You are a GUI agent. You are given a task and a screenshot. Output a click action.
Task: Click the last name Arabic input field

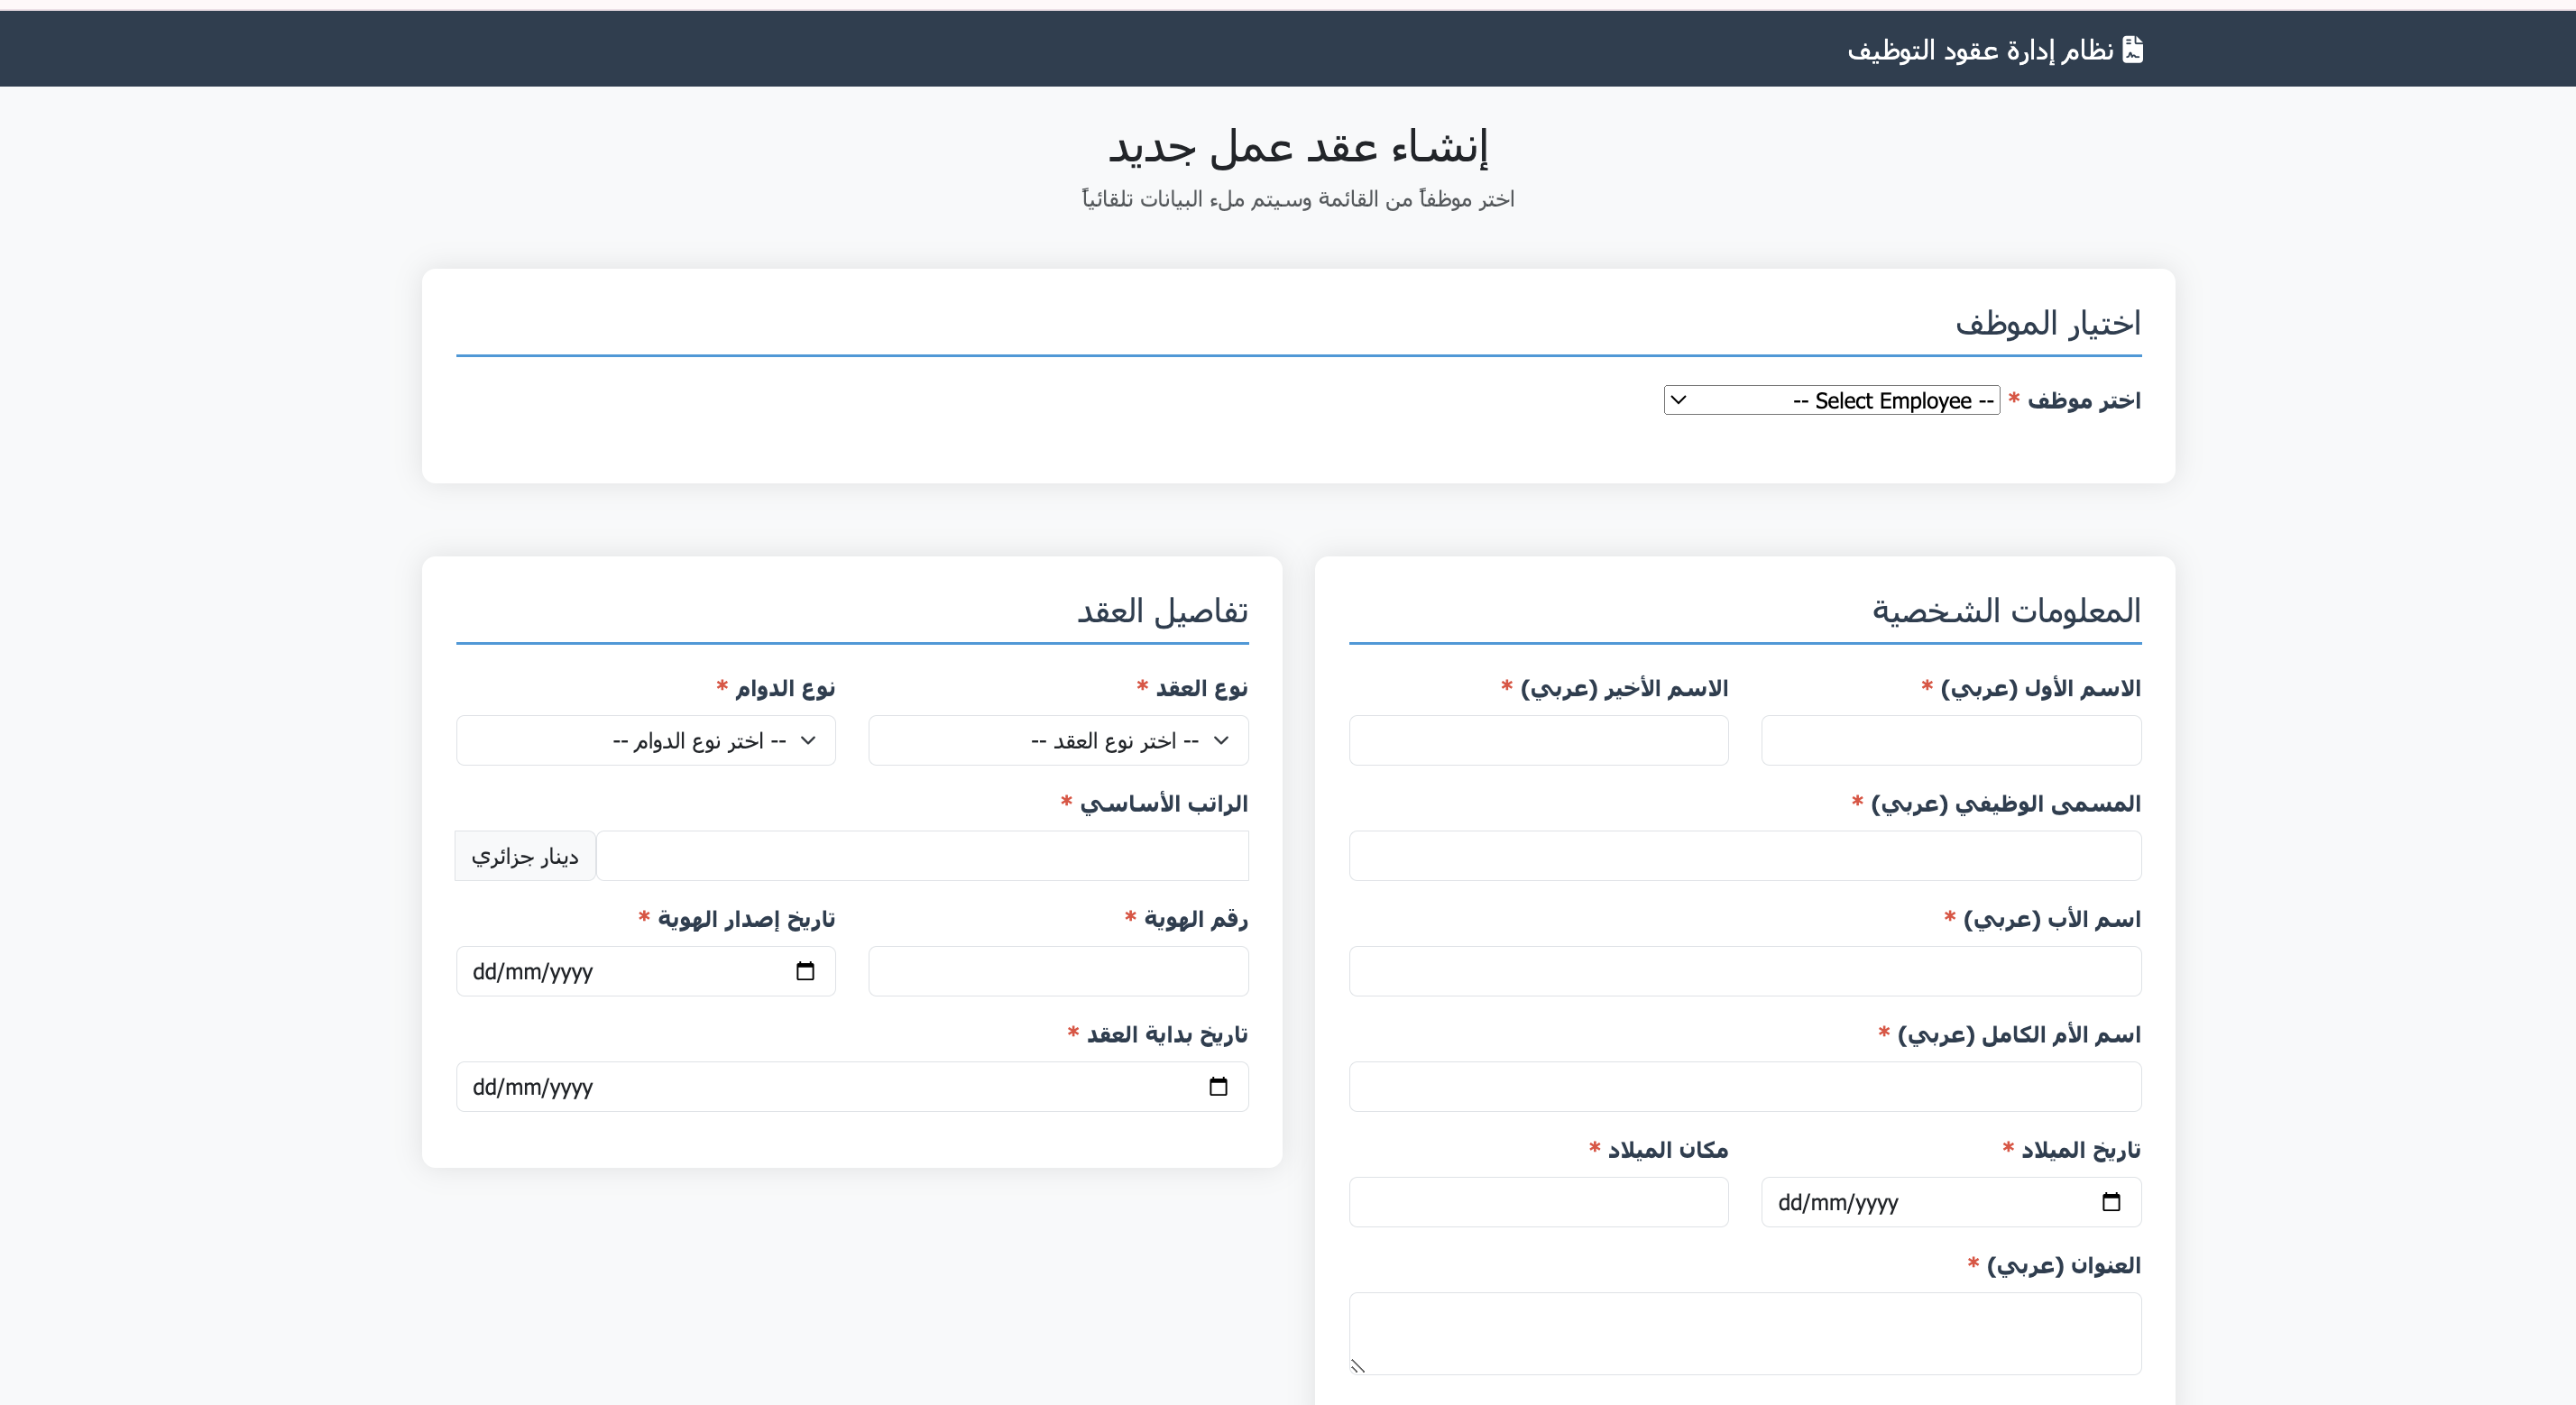1538,741
